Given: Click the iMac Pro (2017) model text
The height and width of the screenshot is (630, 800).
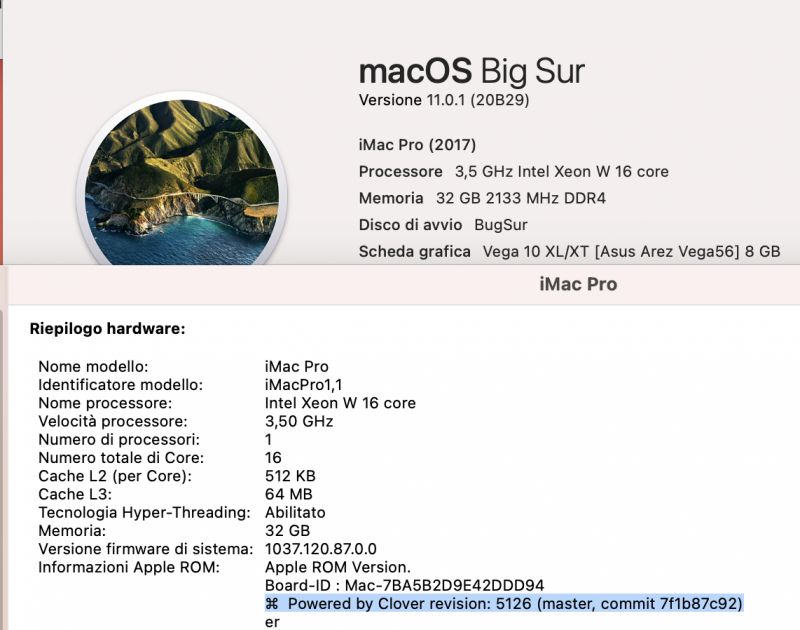Looking at the screenshot, I should coord(417,145).
